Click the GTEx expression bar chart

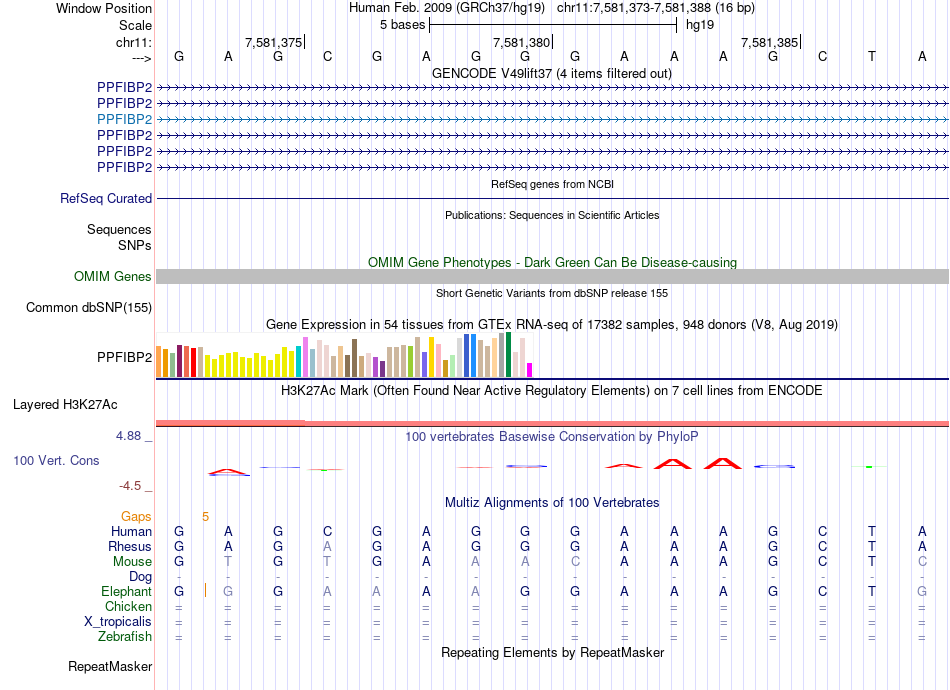(x=344, y=355)
